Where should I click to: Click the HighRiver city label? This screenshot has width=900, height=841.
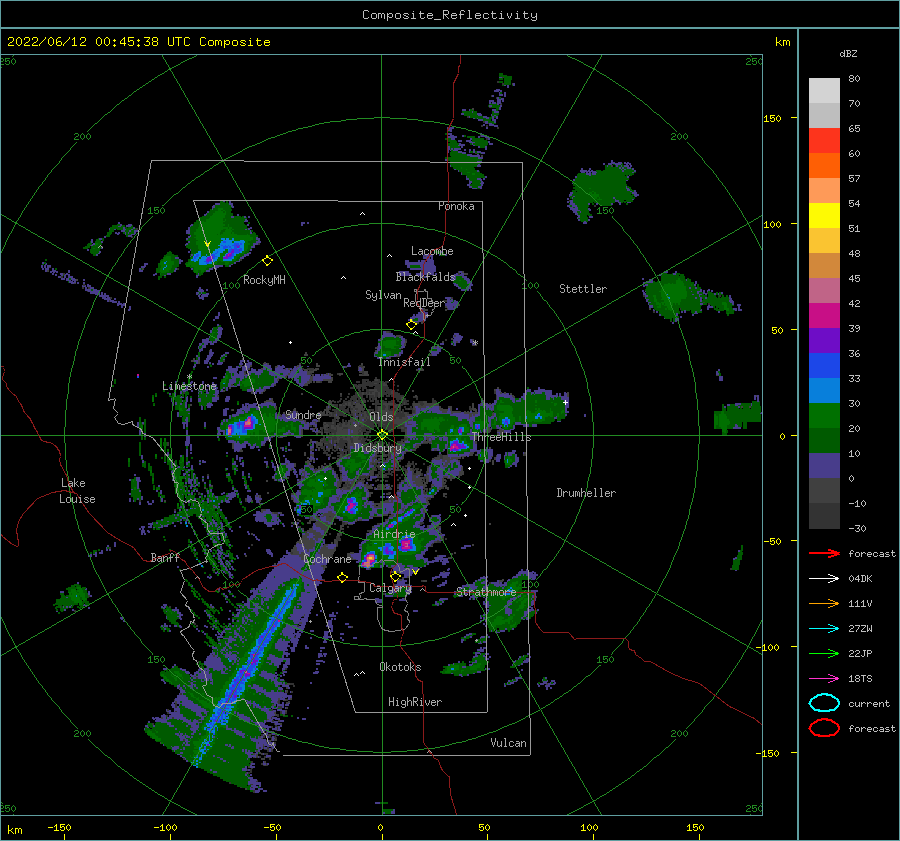(x=415, y=702)
